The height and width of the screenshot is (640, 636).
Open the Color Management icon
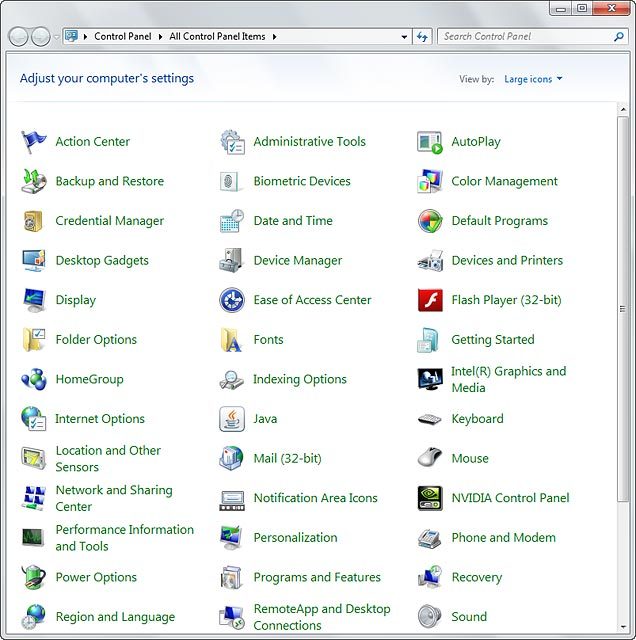430,181
